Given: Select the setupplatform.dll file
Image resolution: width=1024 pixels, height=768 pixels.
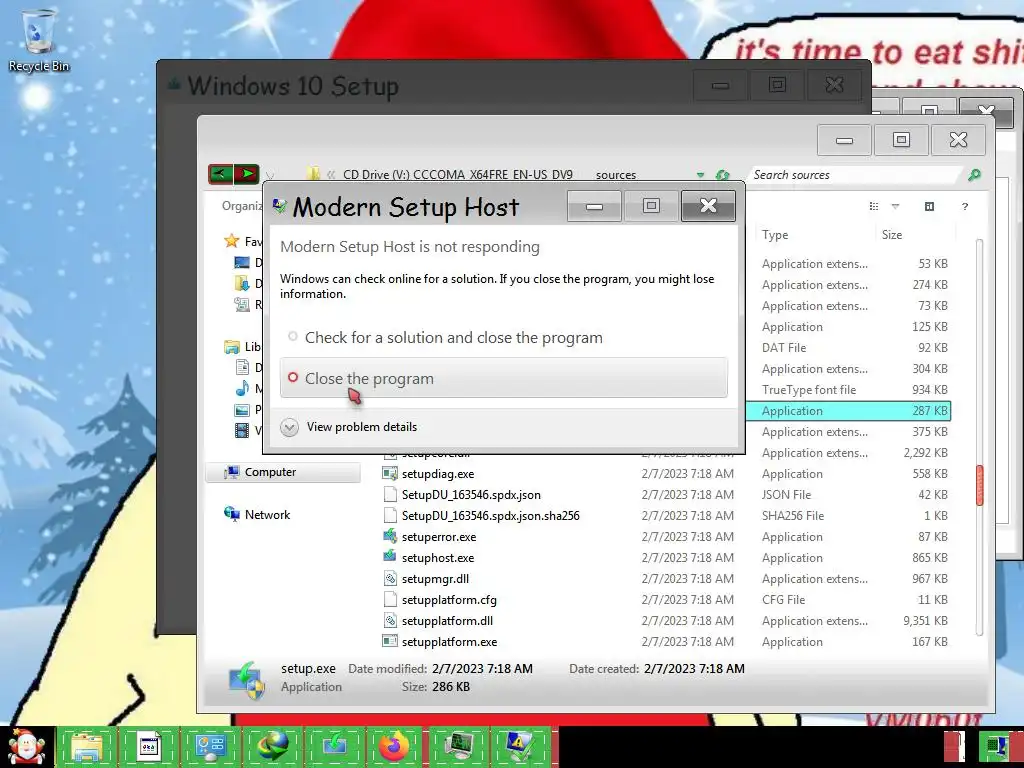Looking at the screenshot, I should (447, 620).
